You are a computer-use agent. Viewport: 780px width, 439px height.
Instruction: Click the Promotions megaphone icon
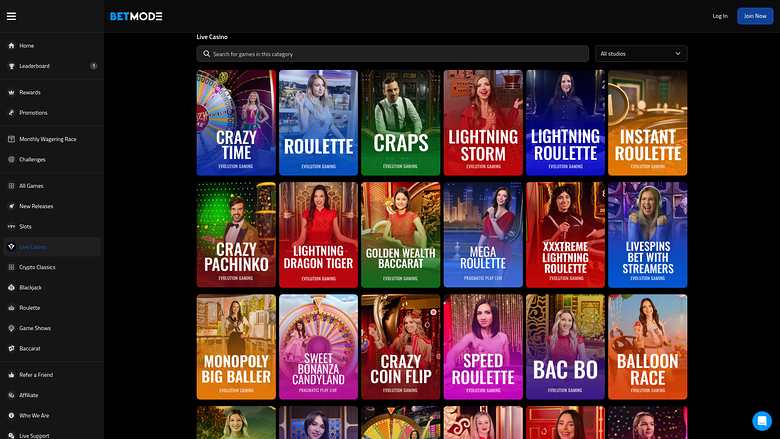(x=11, y=113)
